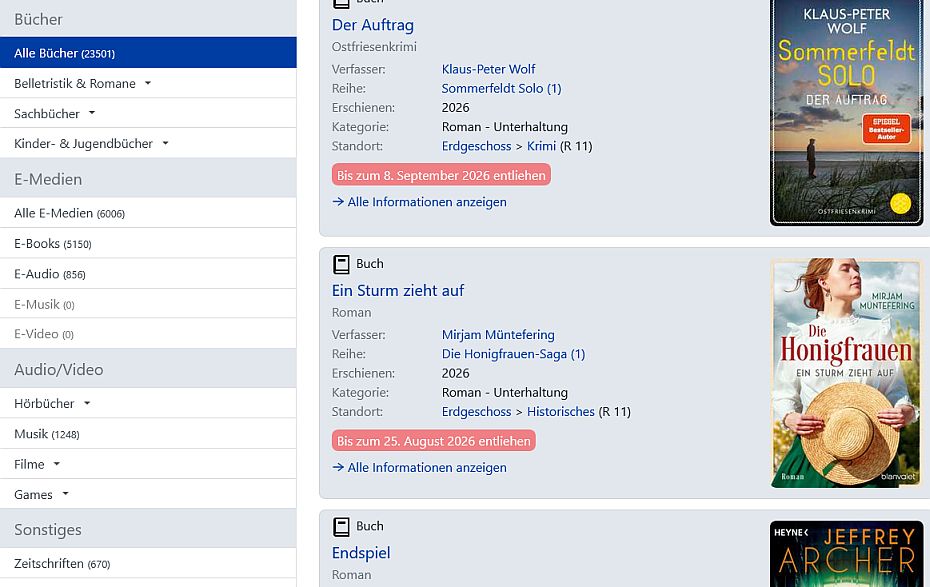Click Bis zum 25. August 2026 entliehen badge

point(434,441)
